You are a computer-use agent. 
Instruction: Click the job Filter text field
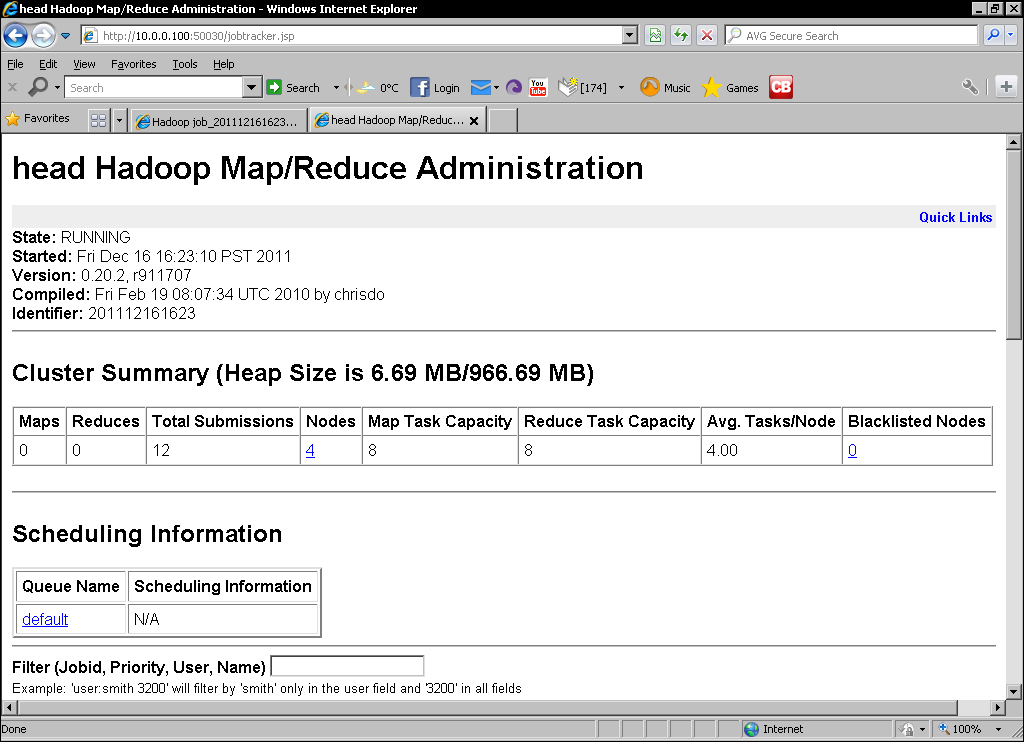pyautogui.click(x=347, y=666)
